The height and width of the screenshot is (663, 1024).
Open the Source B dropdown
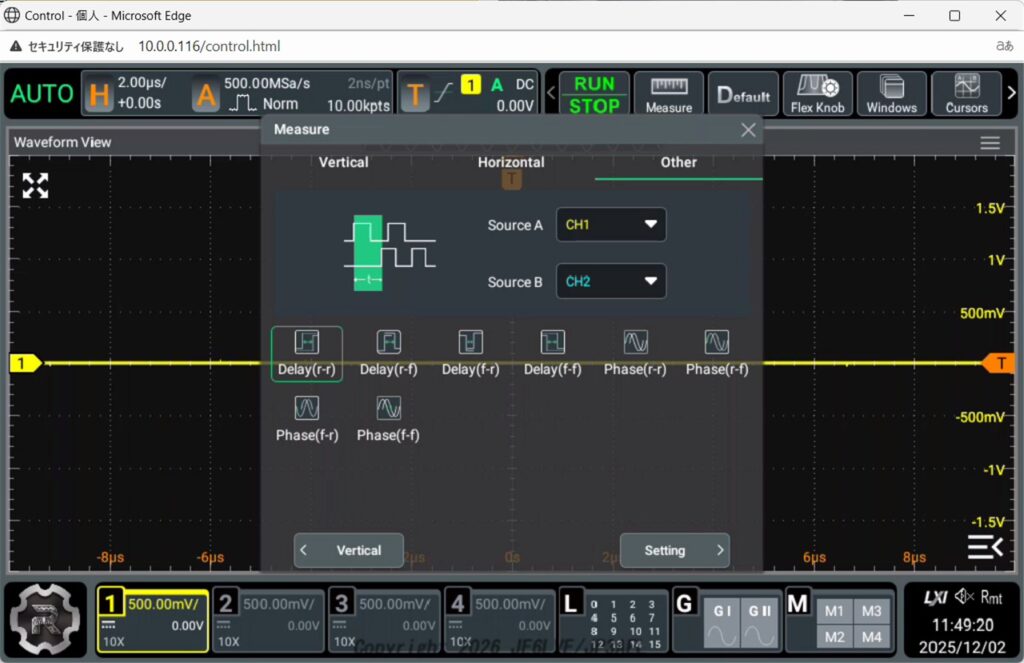click(611, 281)
